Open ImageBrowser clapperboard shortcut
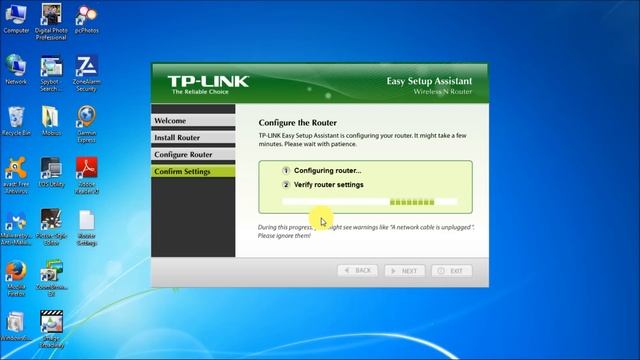The height and width of the screenshot is (360, 640). [x=51, y=329]
